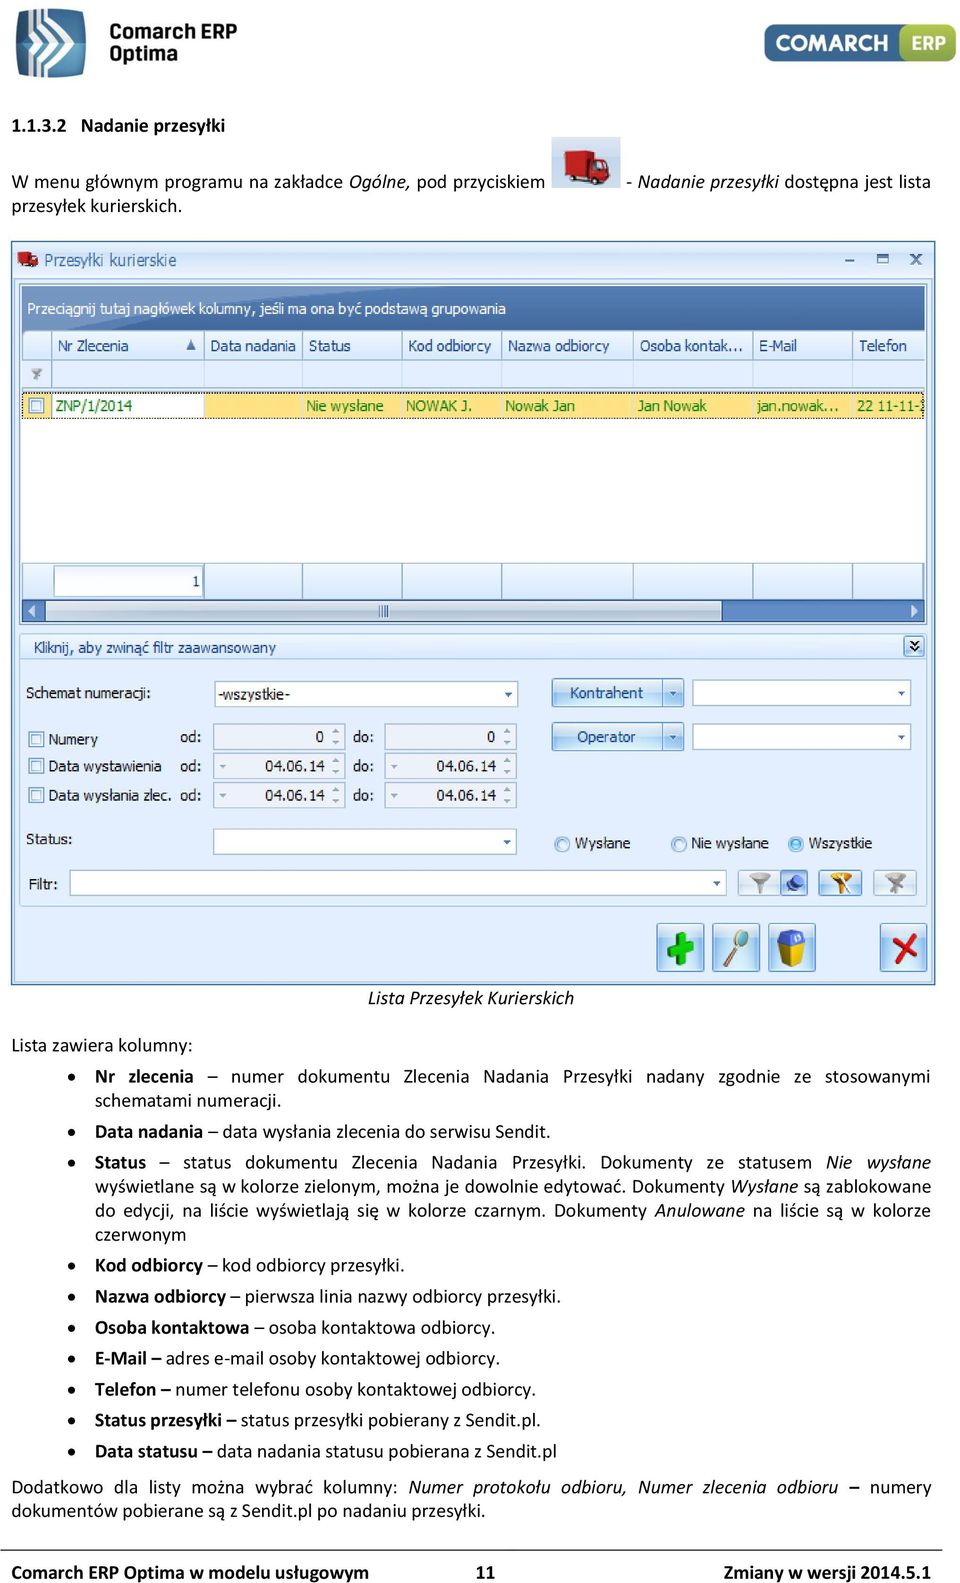960x1583 pixels.
Task: Click the jan.nowak... e-mail cell
Action: (801, 406)
